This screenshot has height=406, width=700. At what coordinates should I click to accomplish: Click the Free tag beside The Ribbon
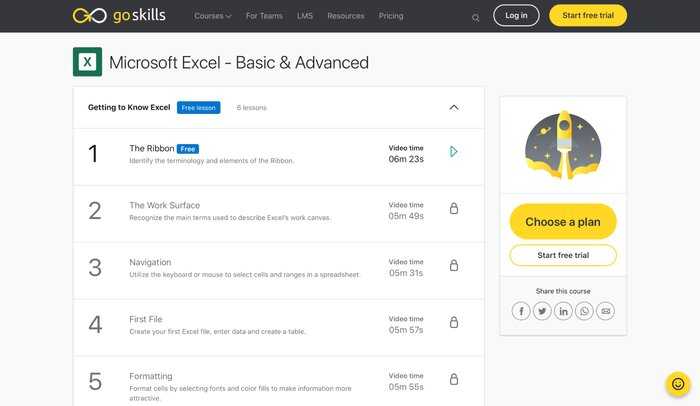[x=188, y=149]
